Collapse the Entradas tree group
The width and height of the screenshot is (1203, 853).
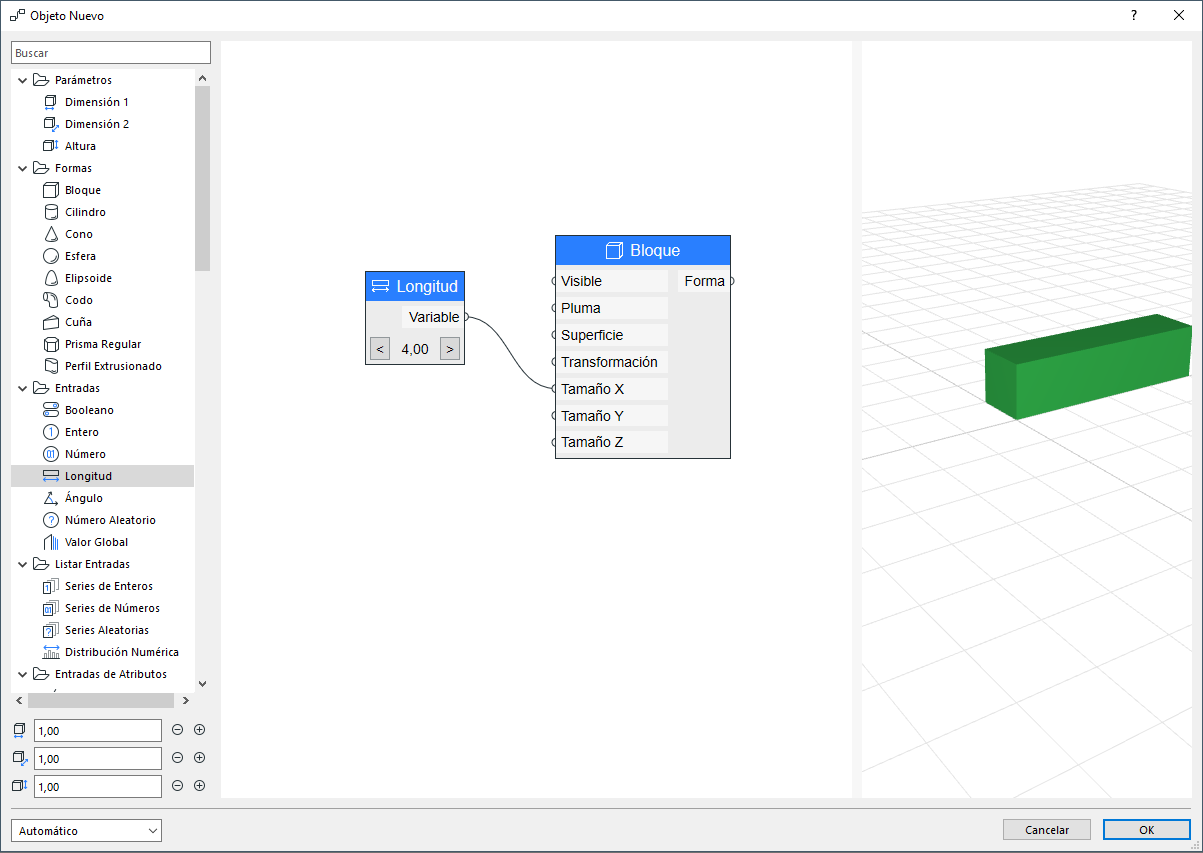pyautogui.click(x=23, y=388)
